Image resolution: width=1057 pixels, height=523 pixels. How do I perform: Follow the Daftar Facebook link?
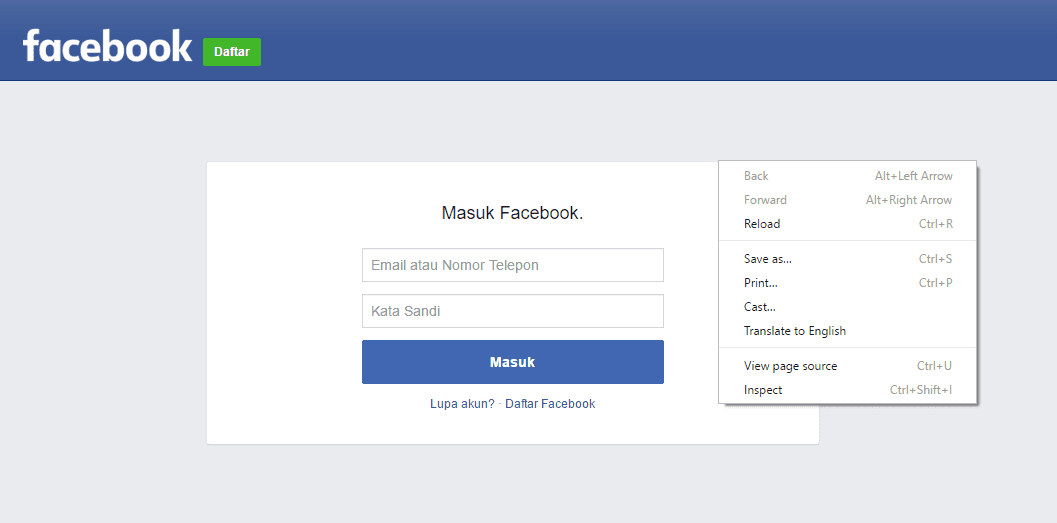coord(550,404)
